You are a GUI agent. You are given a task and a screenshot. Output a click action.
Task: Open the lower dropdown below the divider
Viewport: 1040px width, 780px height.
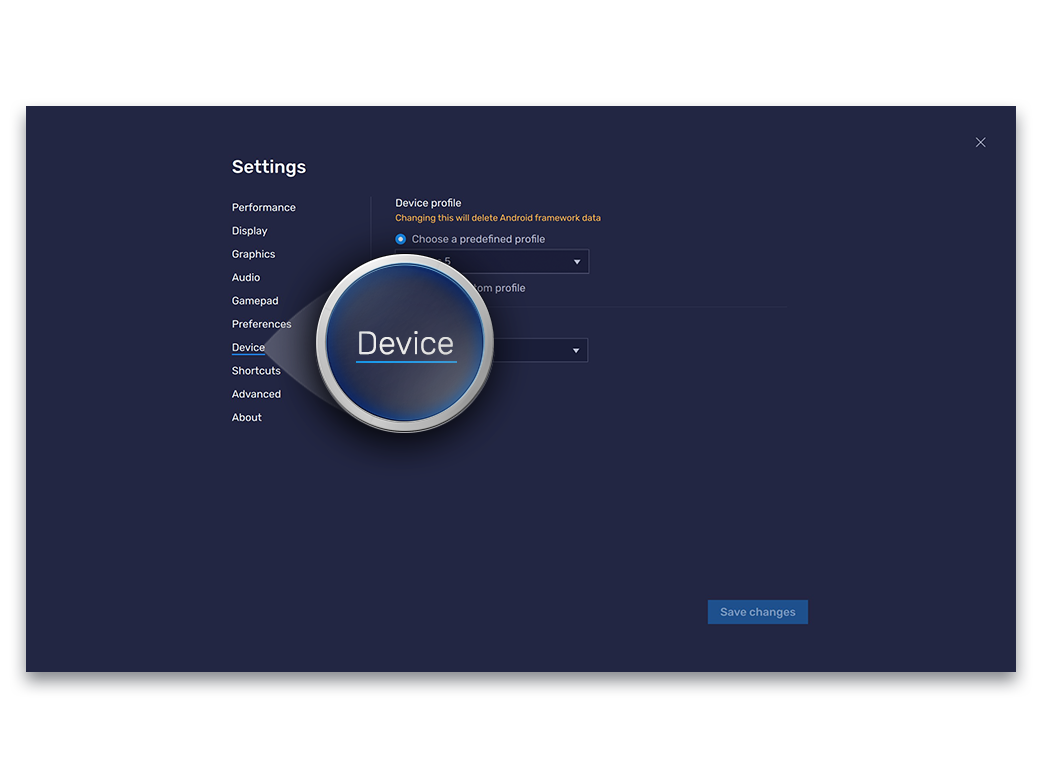576,351
